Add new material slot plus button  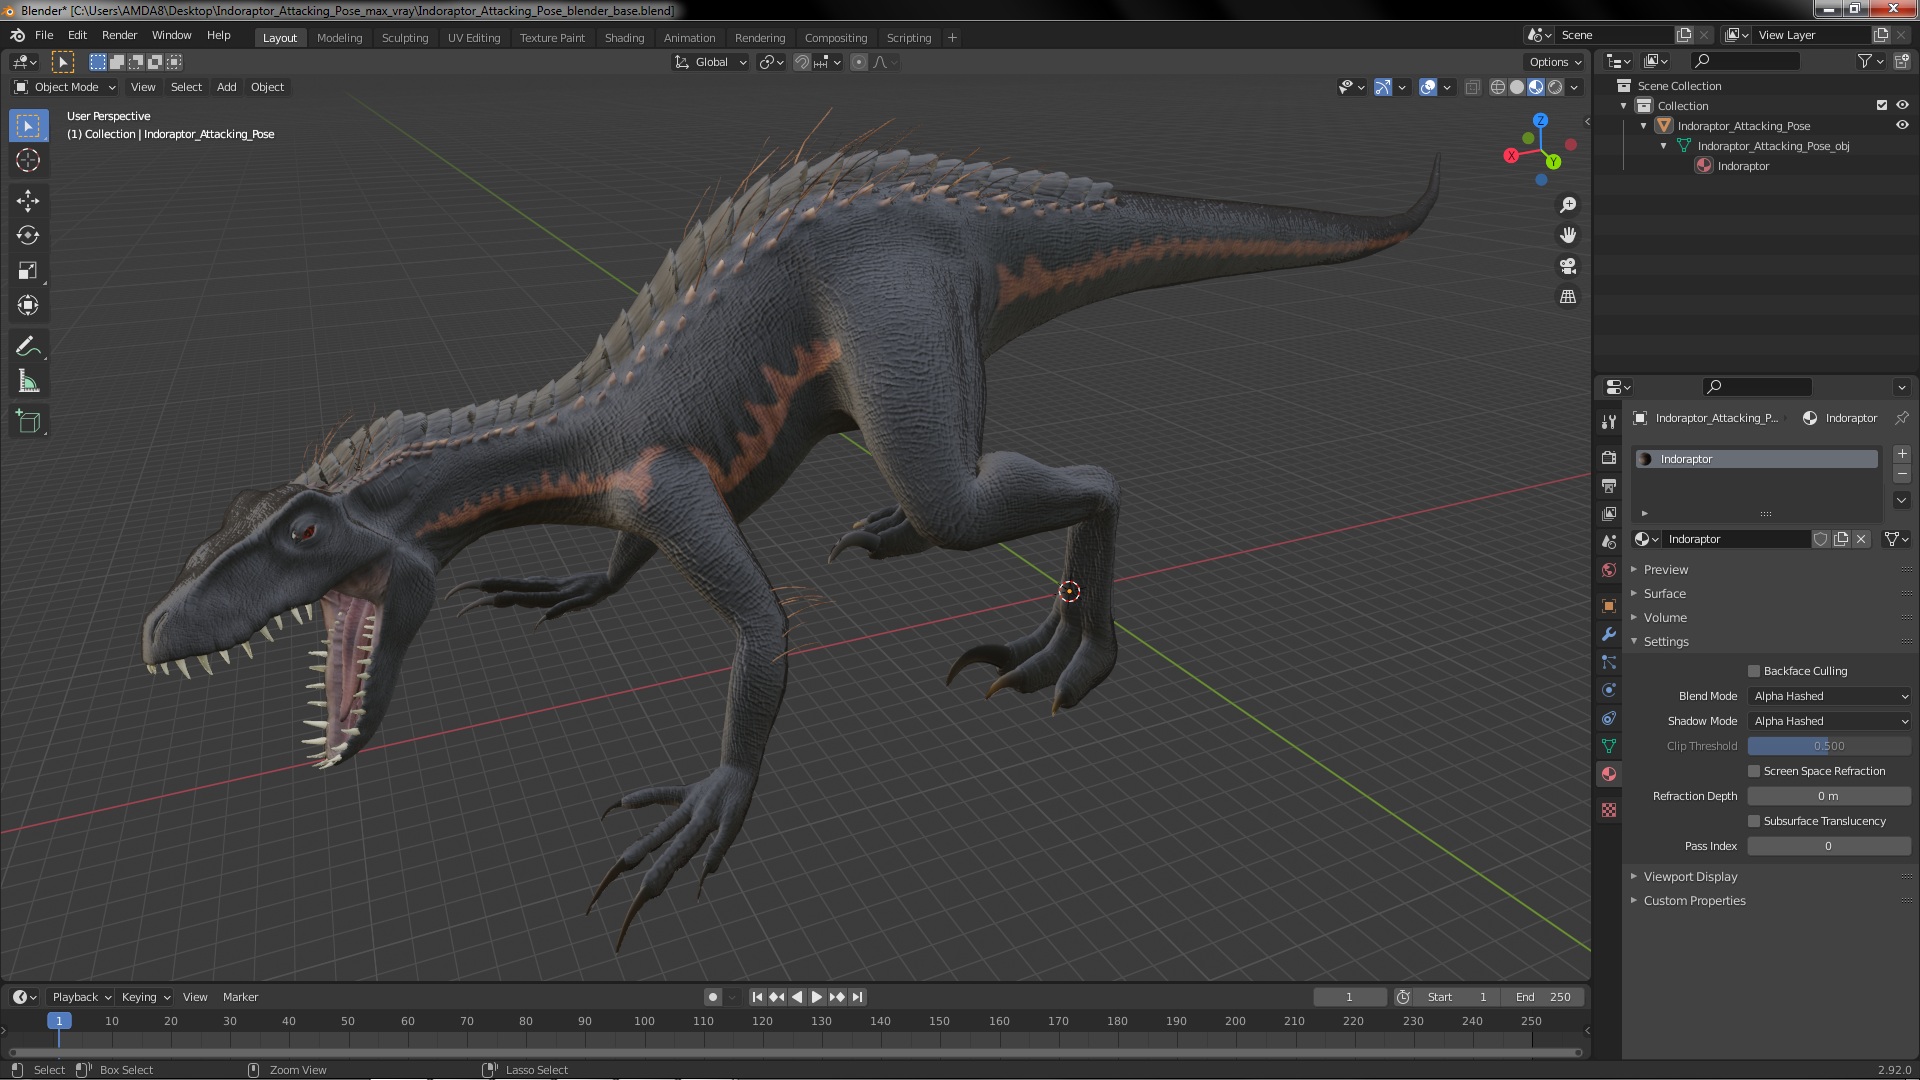[1902, 454]
